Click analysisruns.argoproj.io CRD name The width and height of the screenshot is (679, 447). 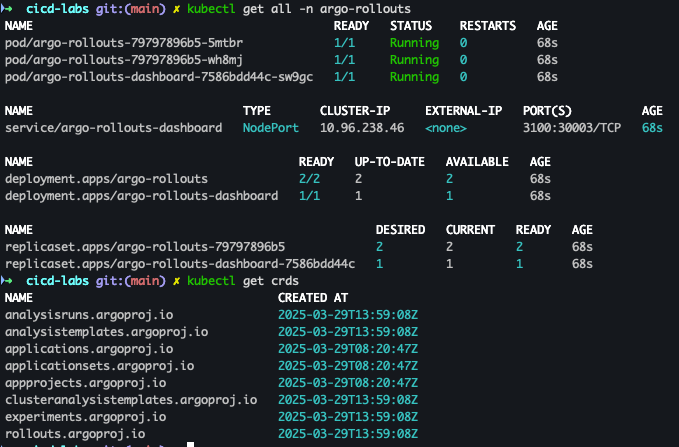point(89,315)
